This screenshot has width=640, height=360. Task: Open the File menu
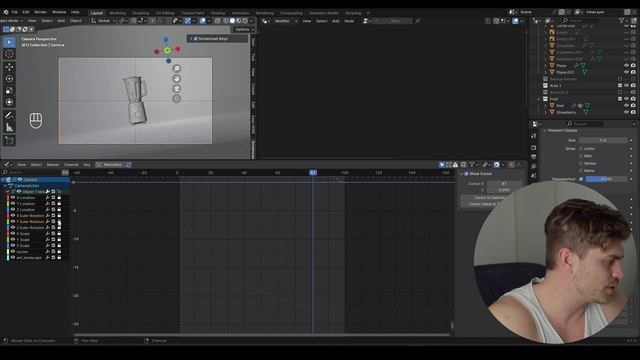[15, 12]
